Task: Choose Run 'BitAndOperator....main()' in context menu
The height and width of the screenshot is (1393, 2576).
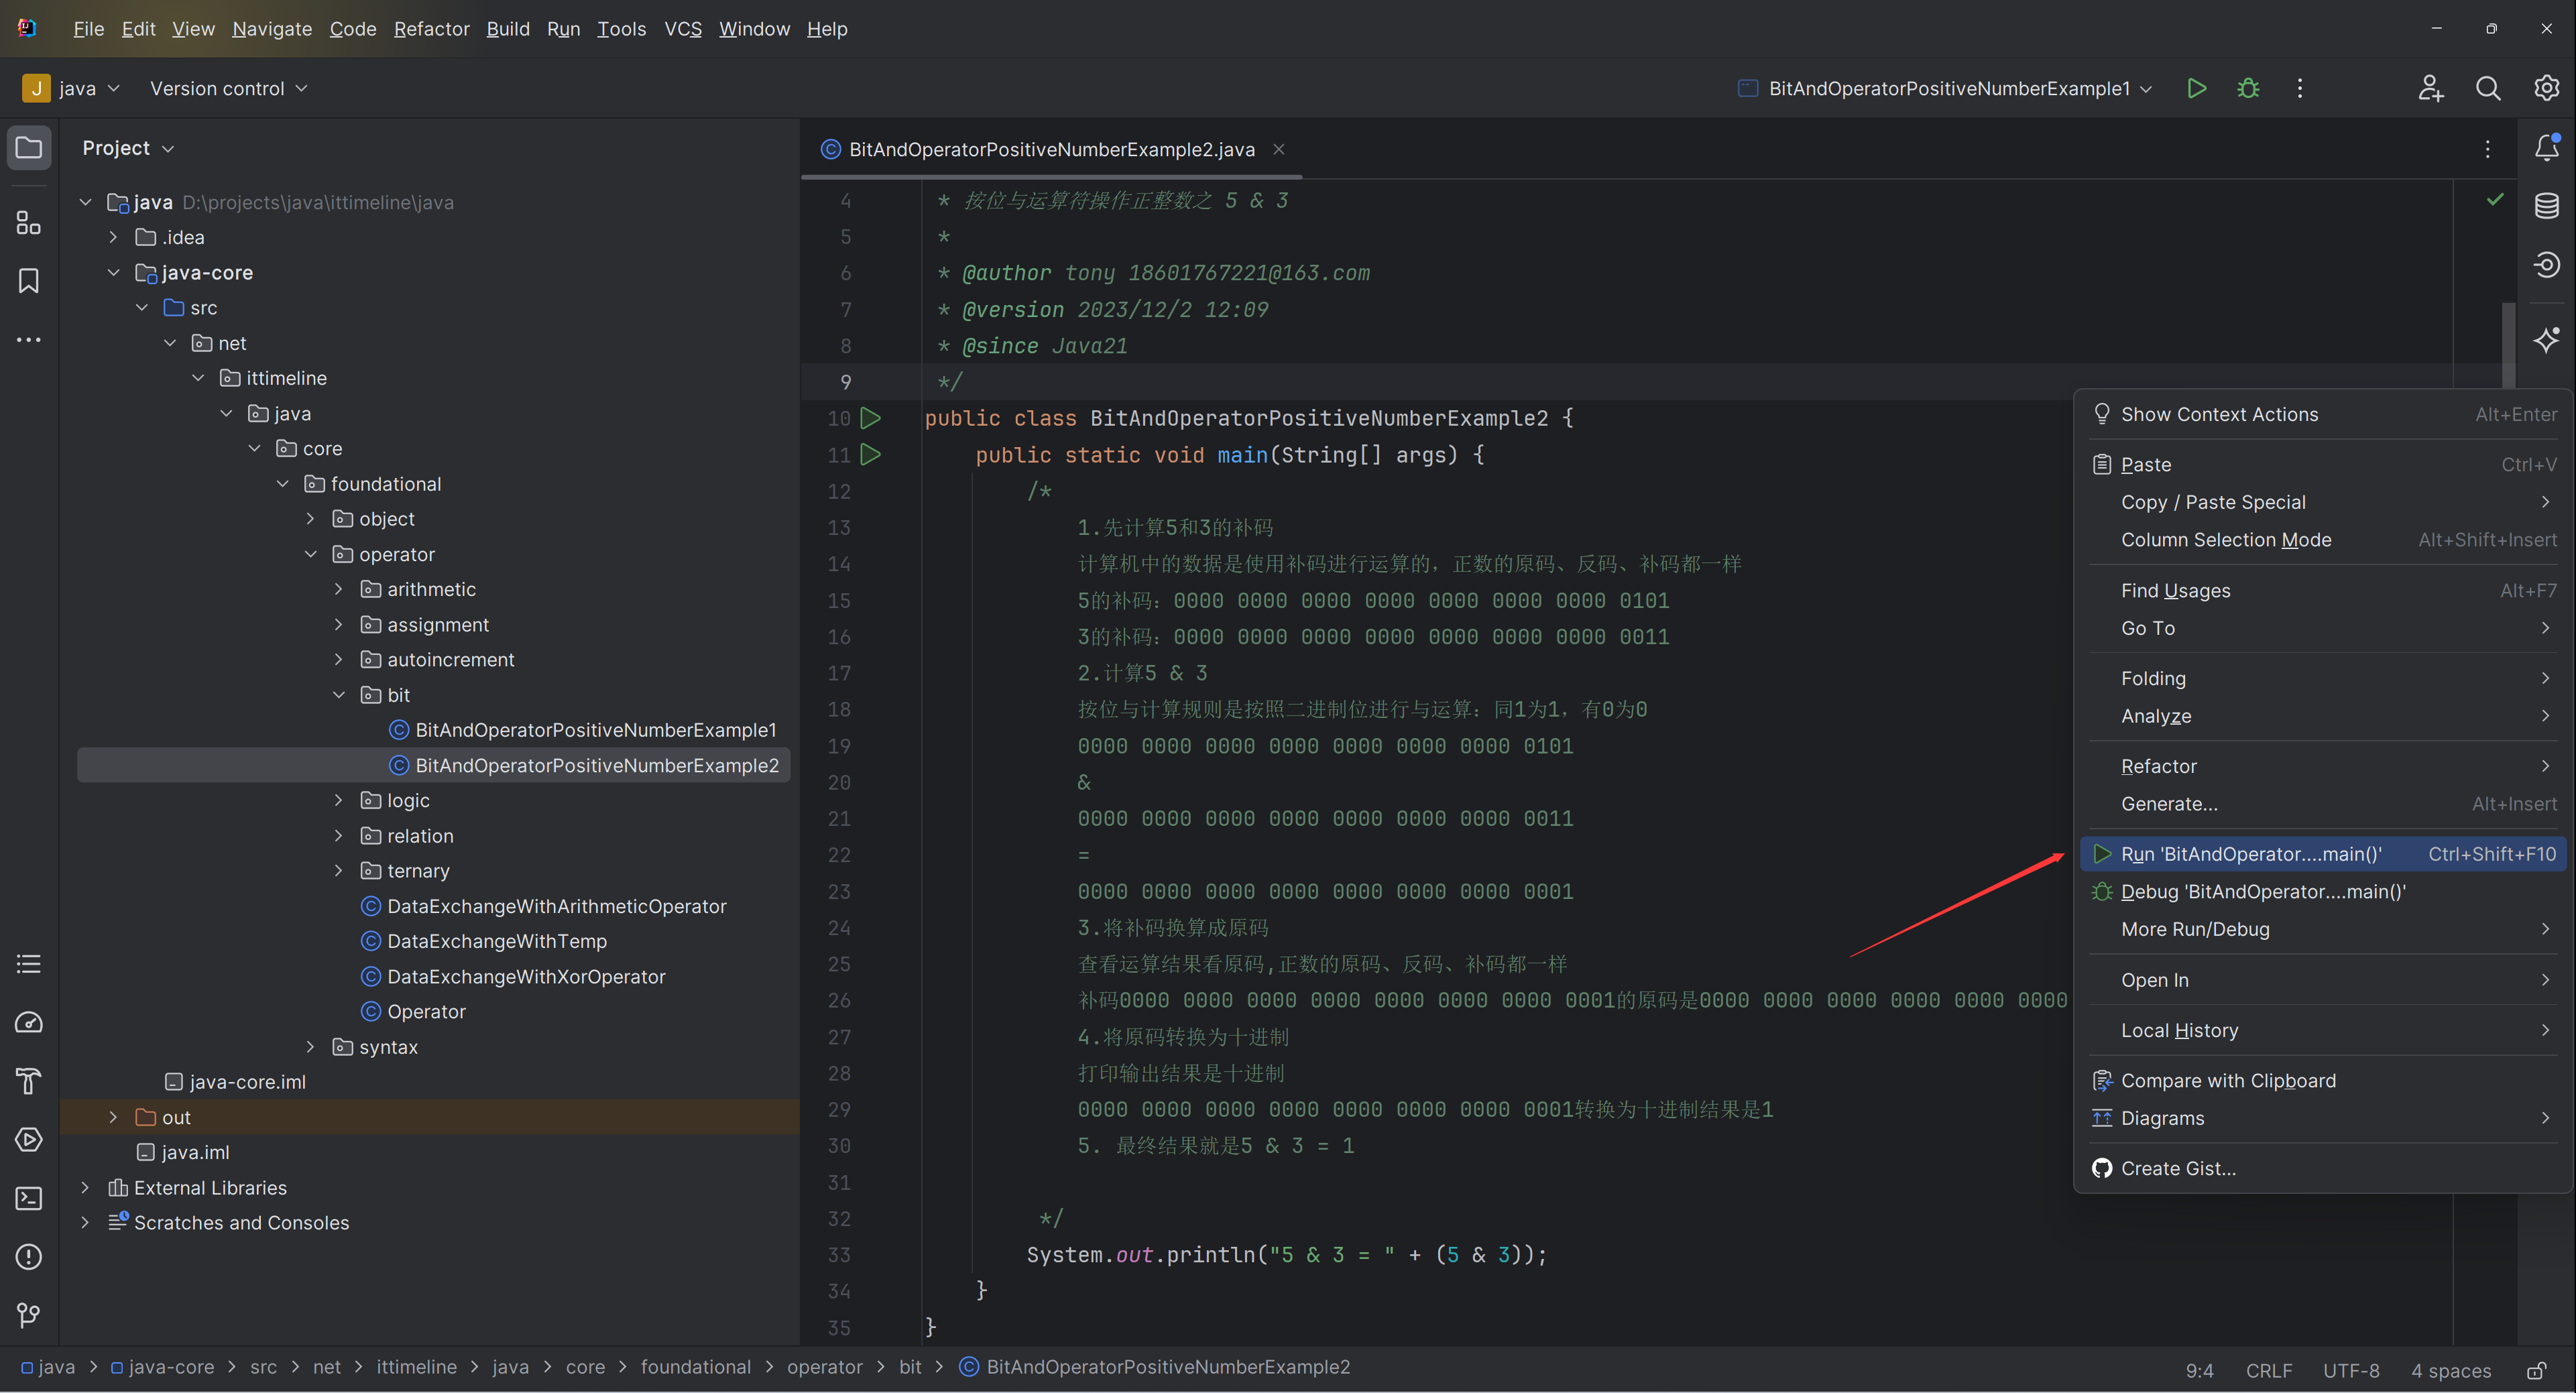Action: [2324, 854]
